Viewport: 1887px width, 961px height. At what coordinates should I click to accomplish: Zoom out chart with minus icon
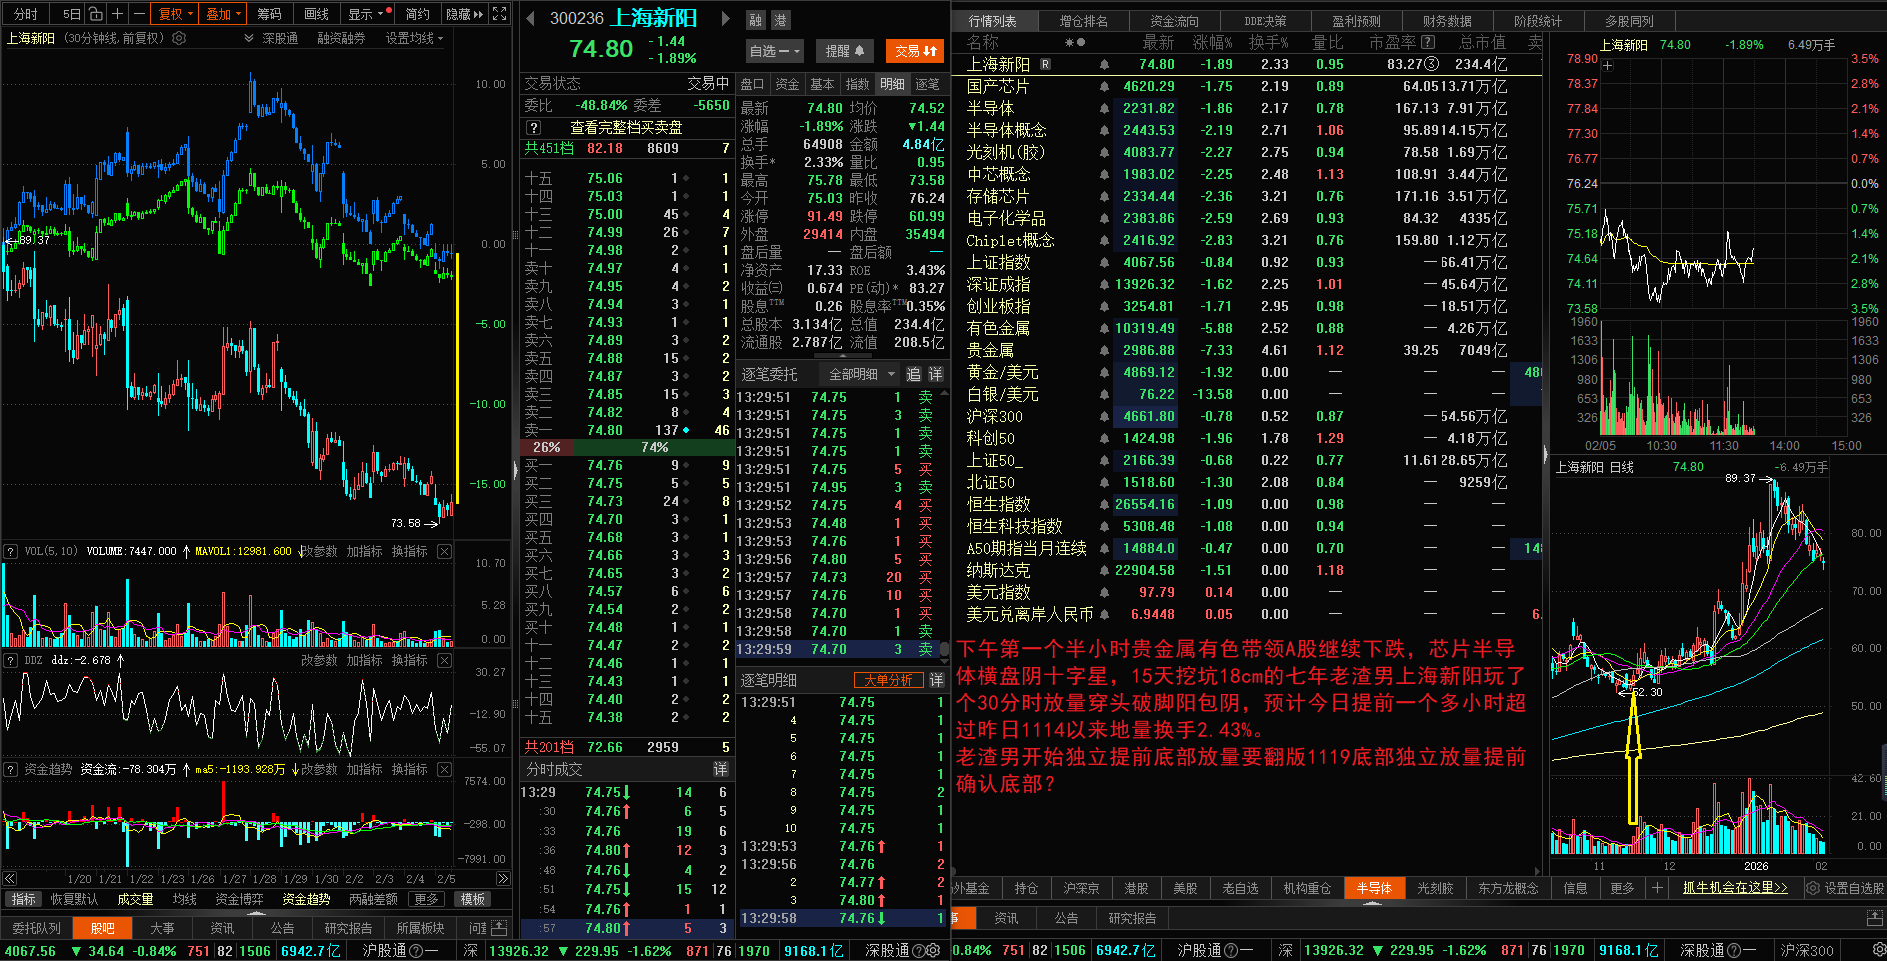pos(138,14)
